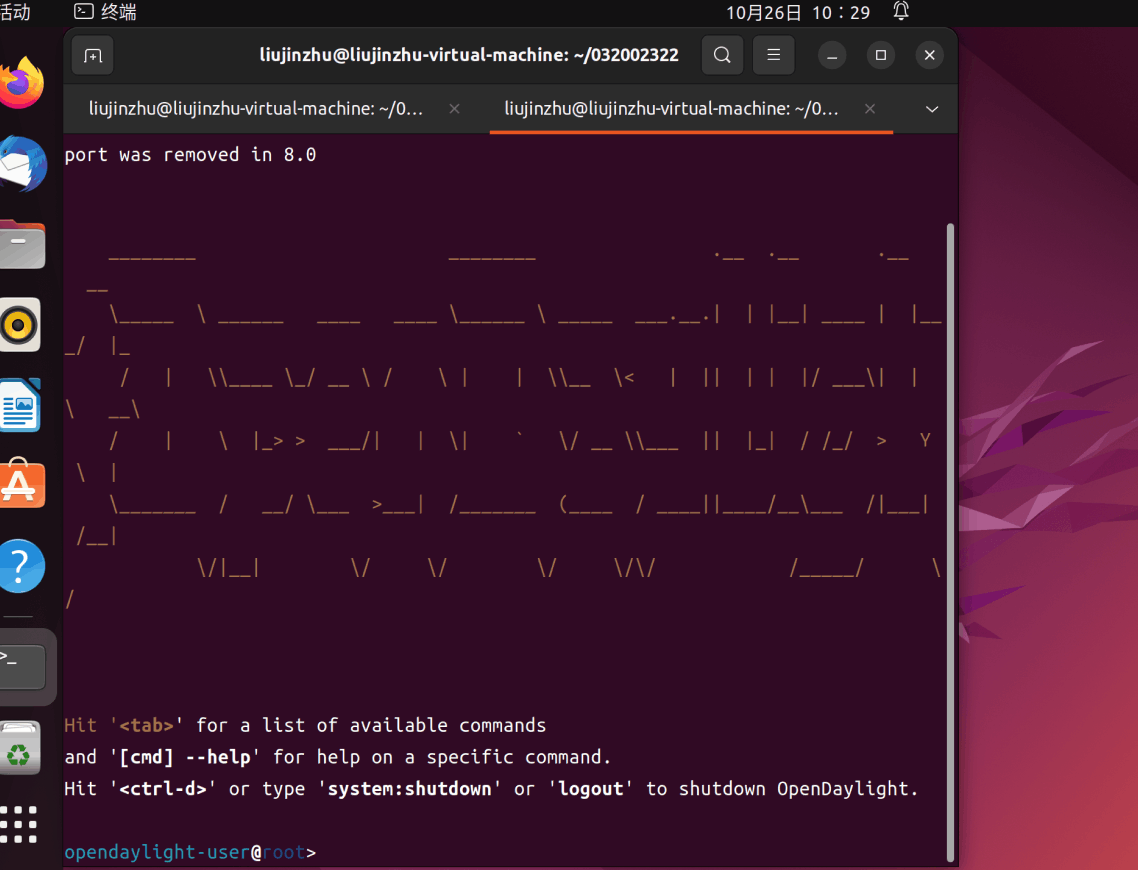Open the 终端 app menu
The width and height of the screenshot is (1138, 870).
[x=106, y=12]
